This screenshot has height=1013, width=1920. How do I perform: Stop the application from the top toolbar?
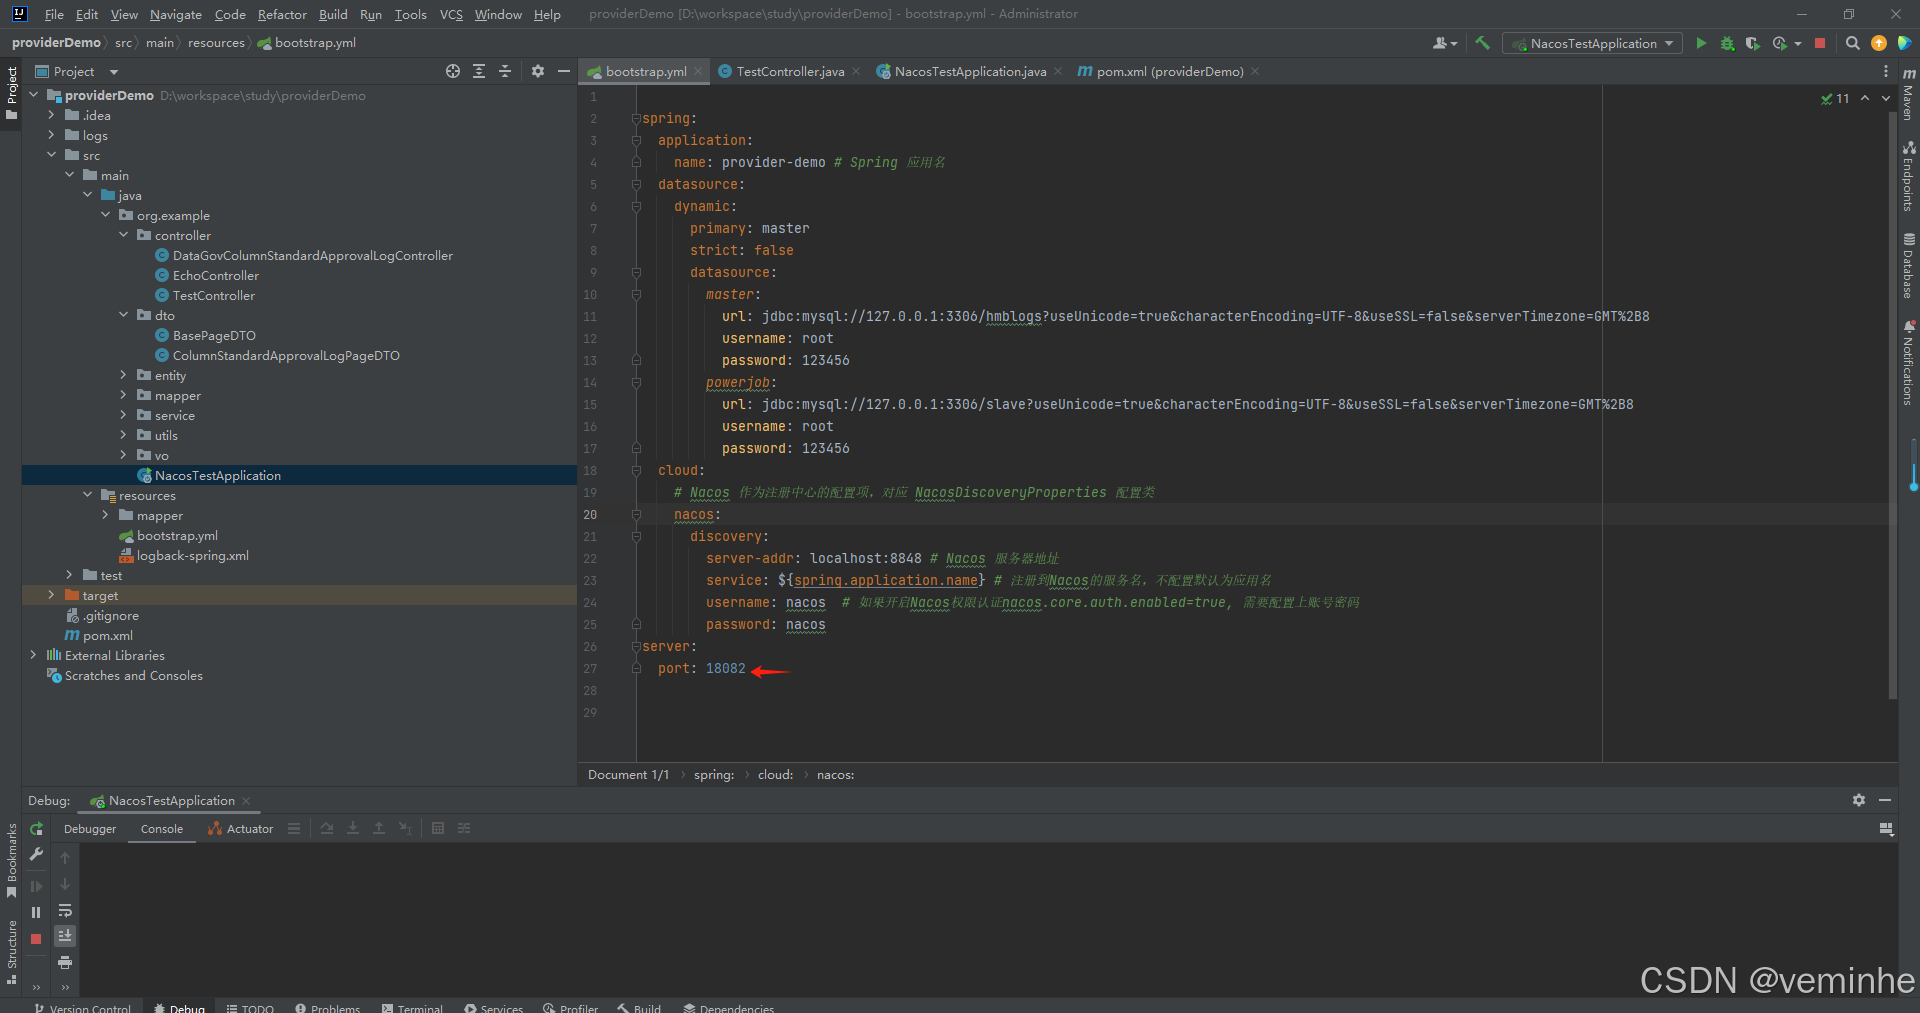[1820, 43]
